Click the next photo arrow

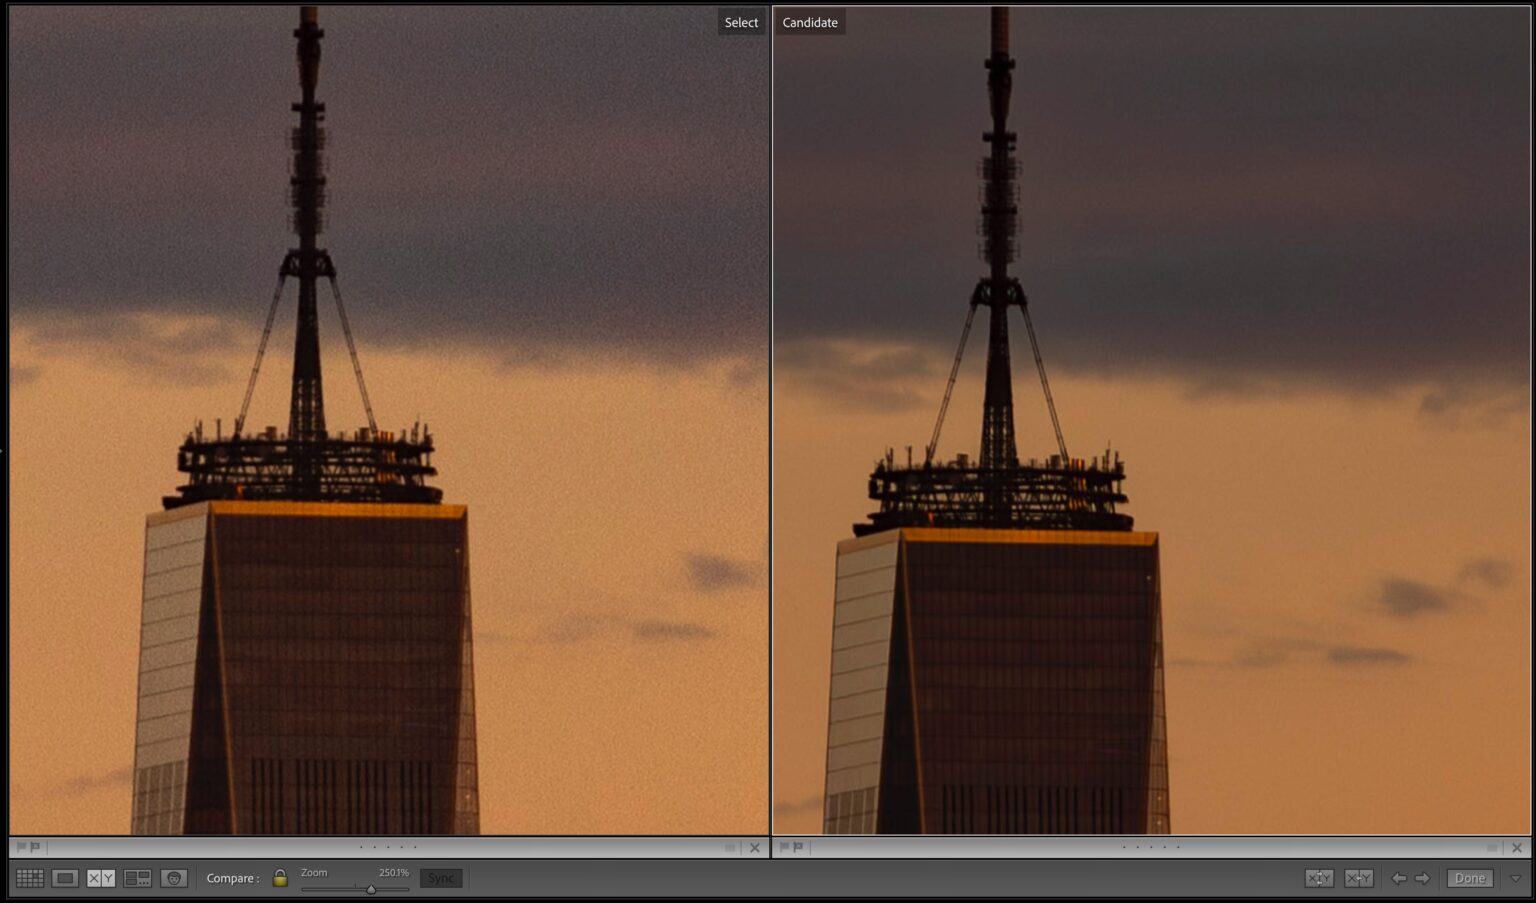(x=1422, y=877)
